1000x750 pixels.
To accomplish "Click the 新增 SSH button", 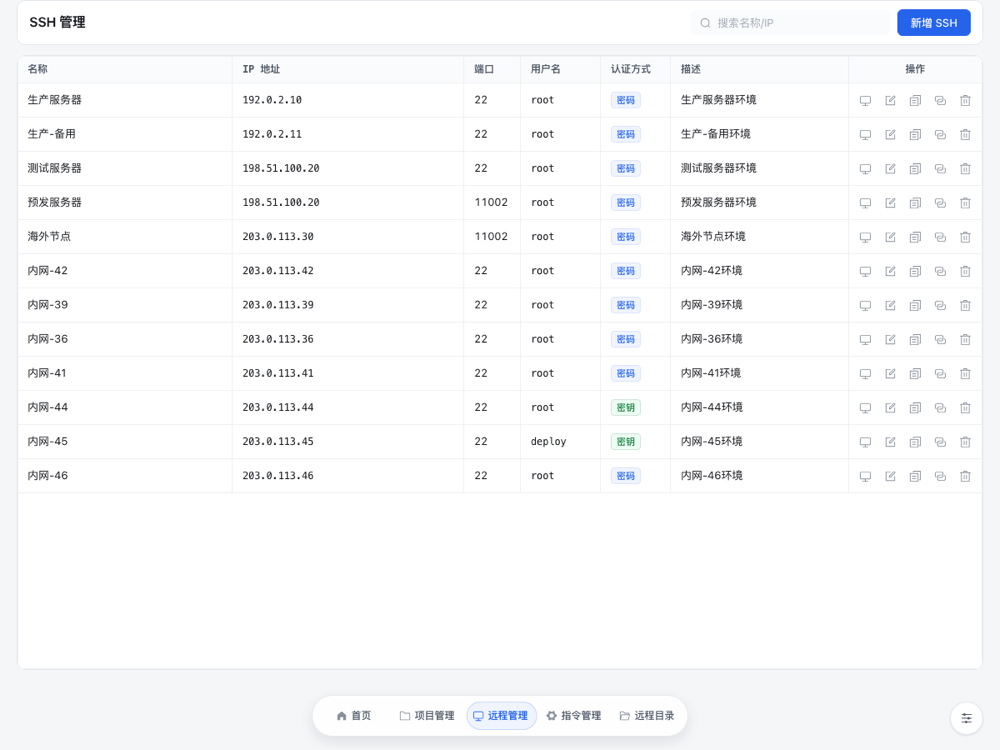I will point(934,23).
